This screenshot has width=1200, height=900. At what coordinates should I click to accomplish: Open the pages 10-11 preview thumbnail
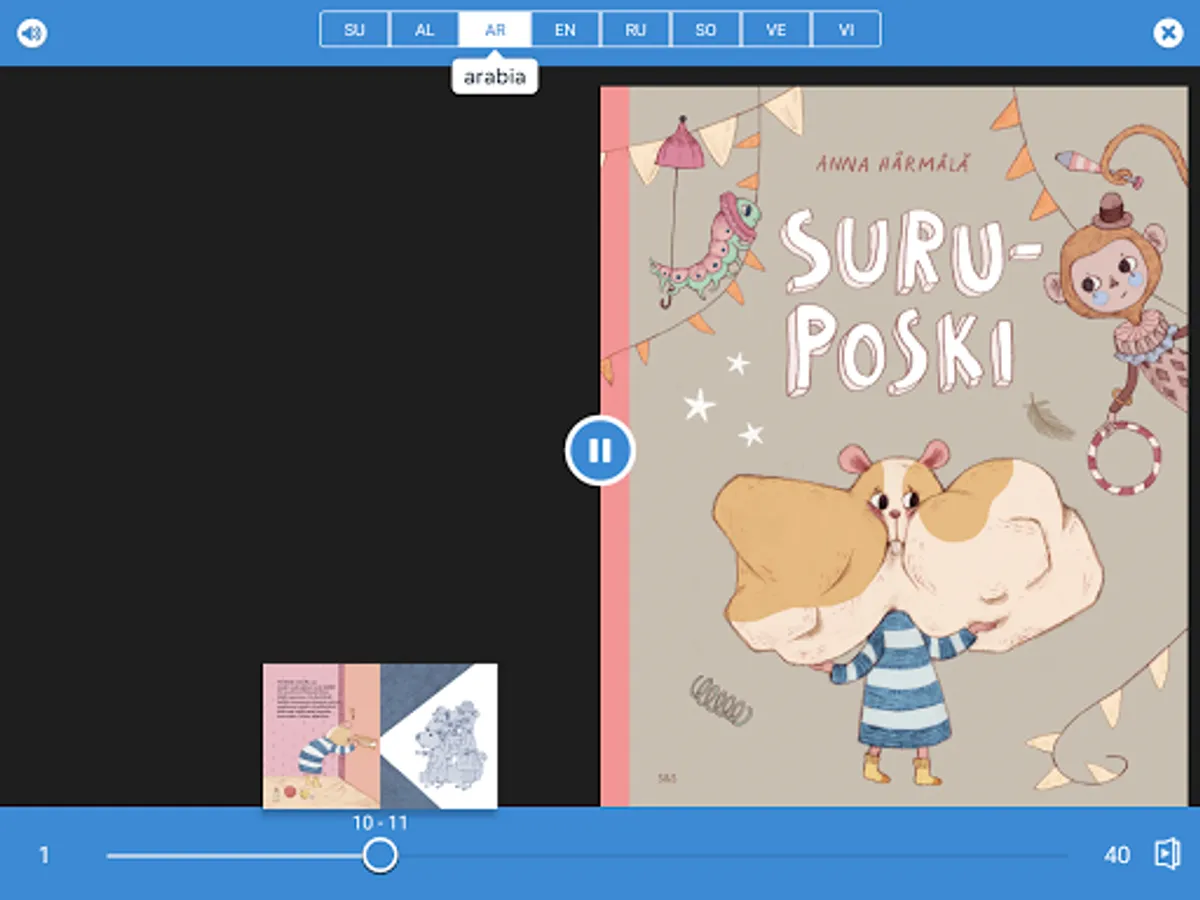380,736
